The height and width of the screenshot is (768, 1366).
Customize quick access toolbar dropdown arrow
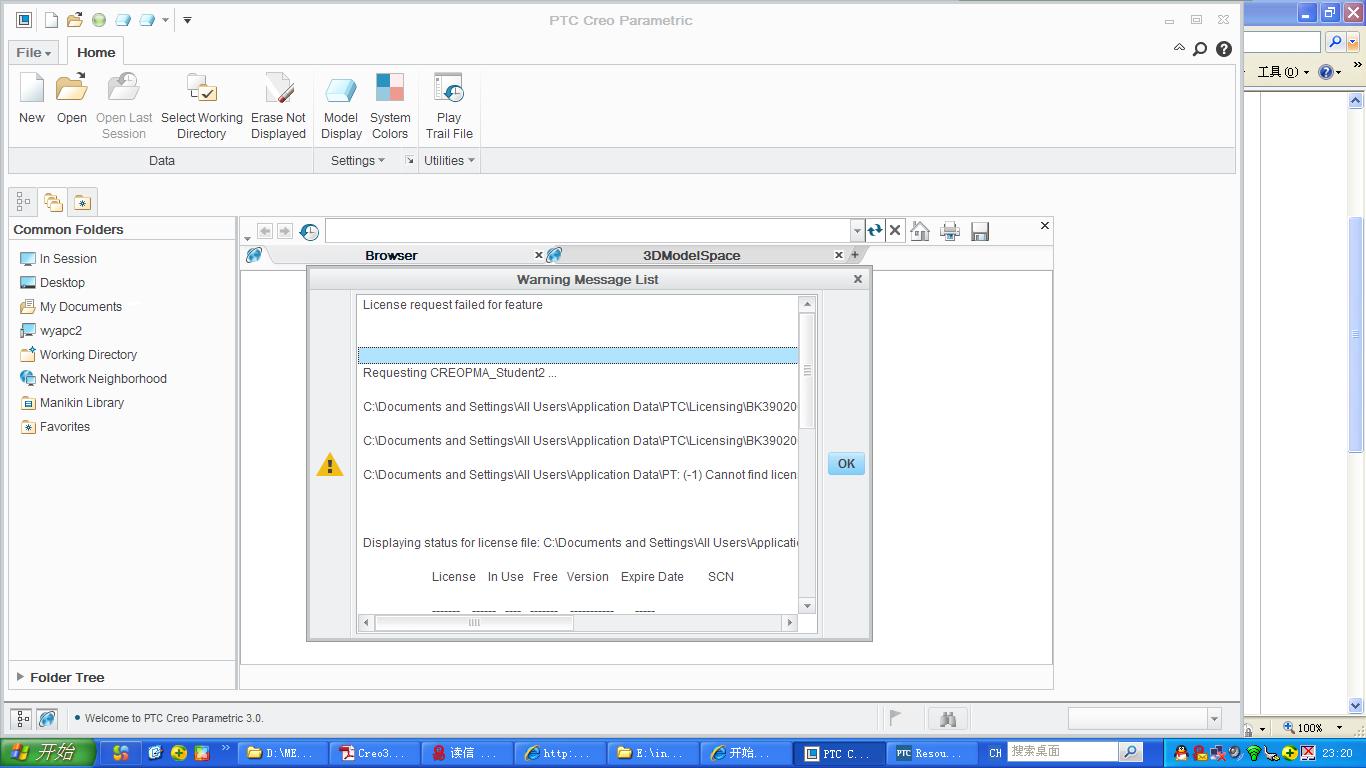coord(187,20)
